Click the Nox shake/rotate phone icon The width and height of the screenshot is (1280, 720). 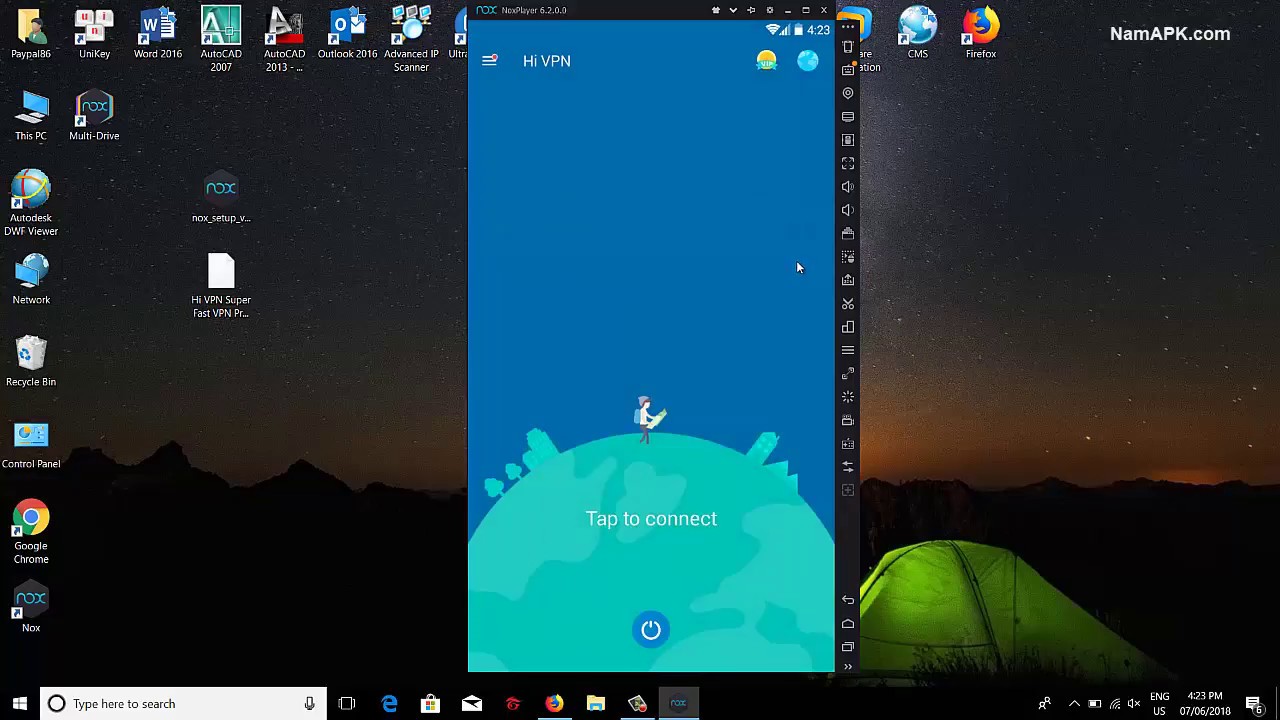coord(848,47)
